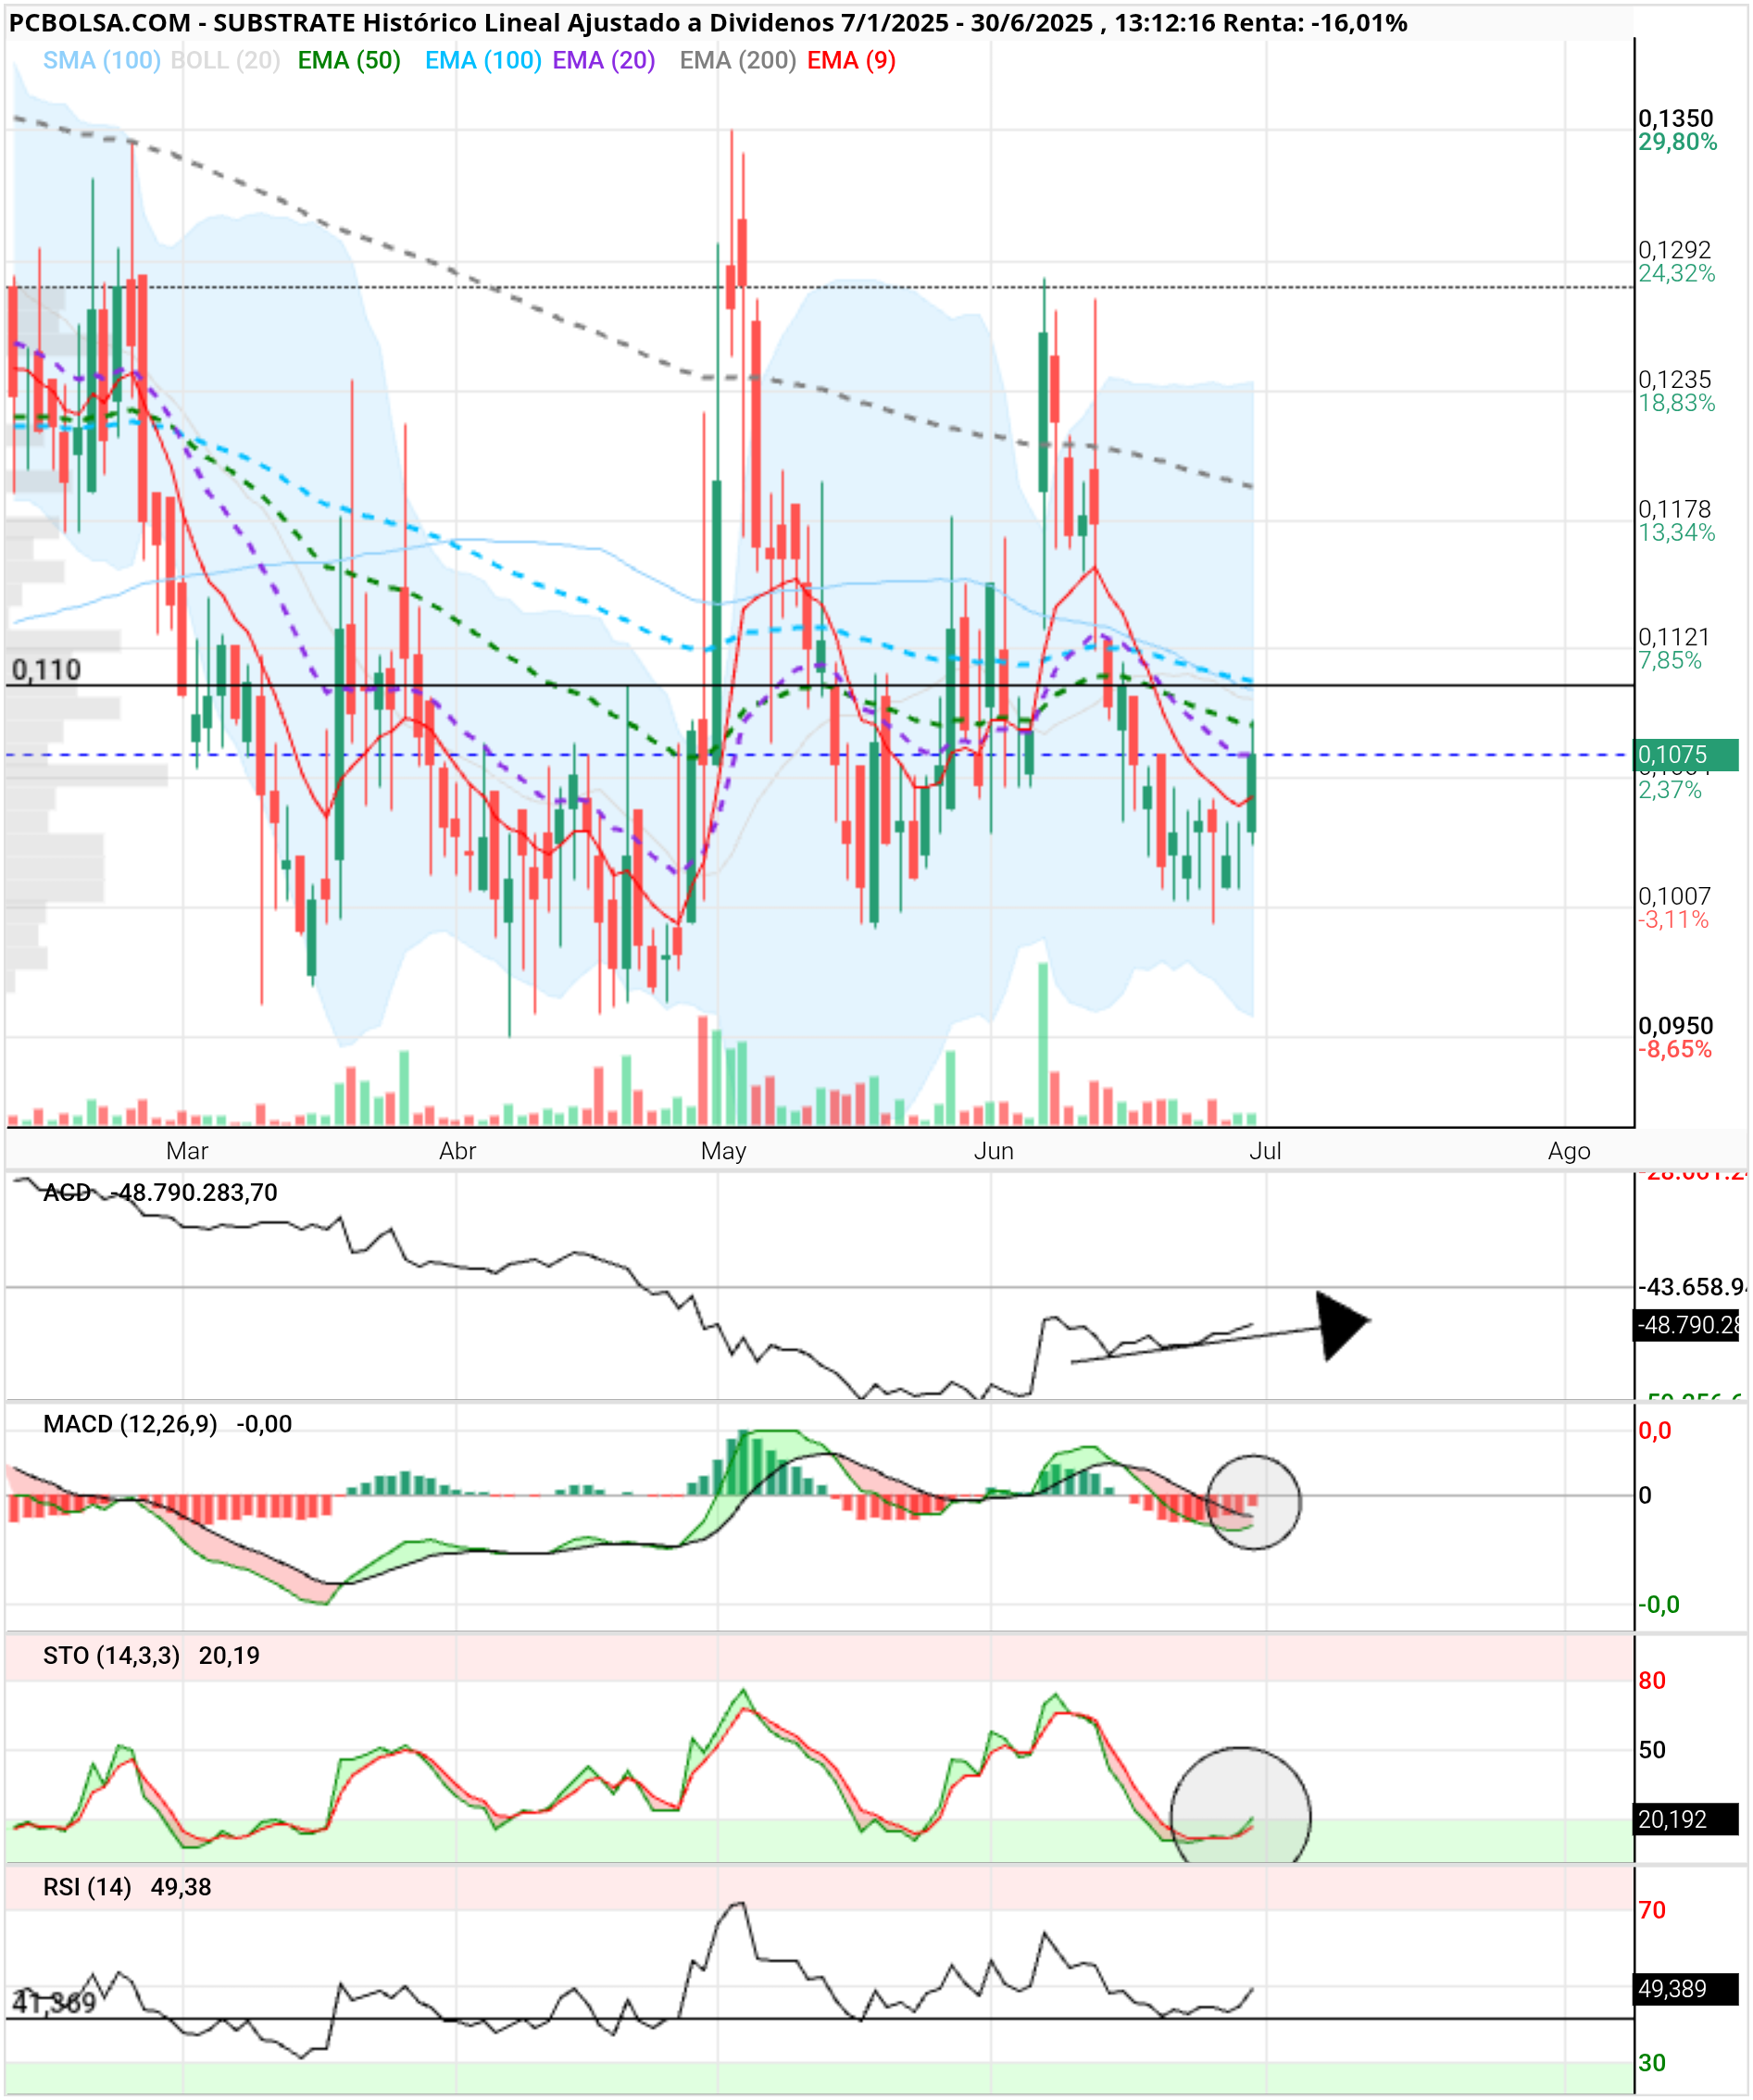Click the -3,11% axis percentage

[1673, 920]
